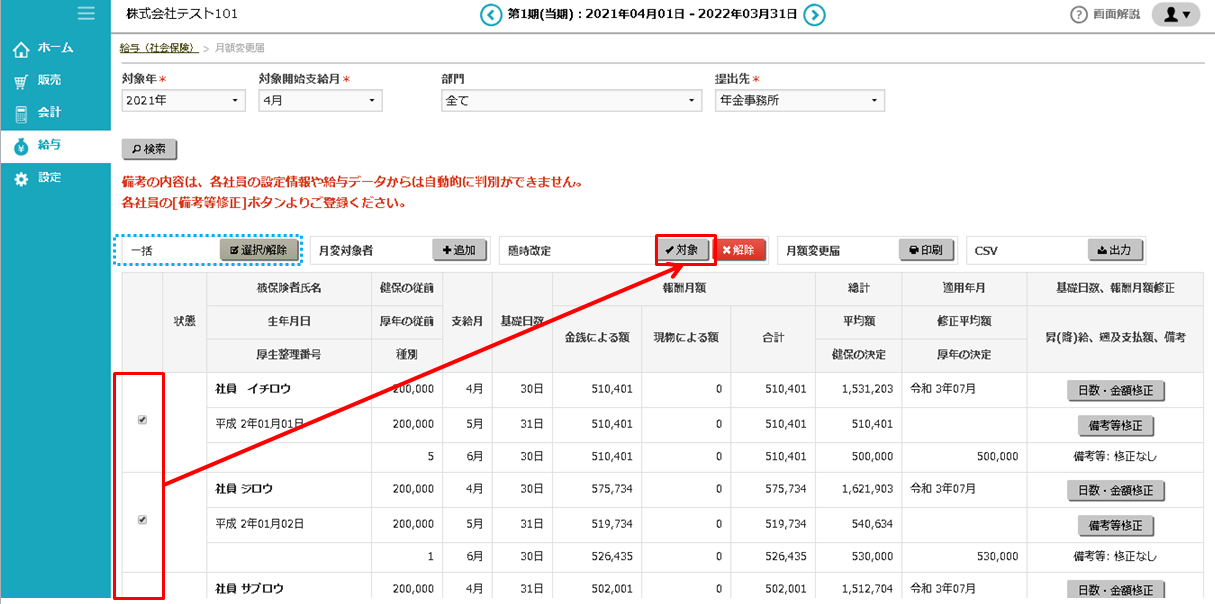1215x604 pixels.
Task: Click the 検索 search button
Action: pos(149,149)
